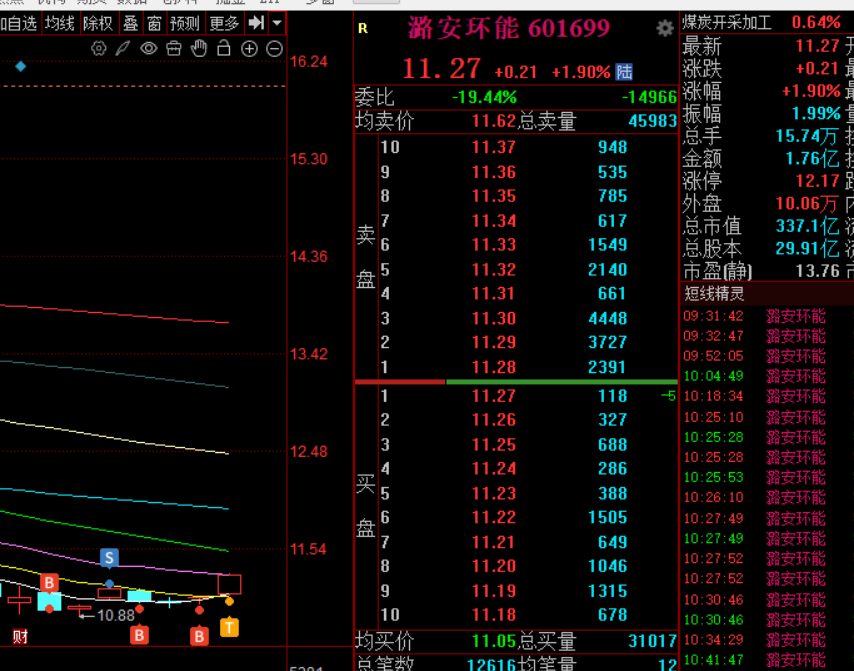This screenshot has height=671, width=854.
Task: Toggle 均线 moving averages
Action: coord(60,23)
